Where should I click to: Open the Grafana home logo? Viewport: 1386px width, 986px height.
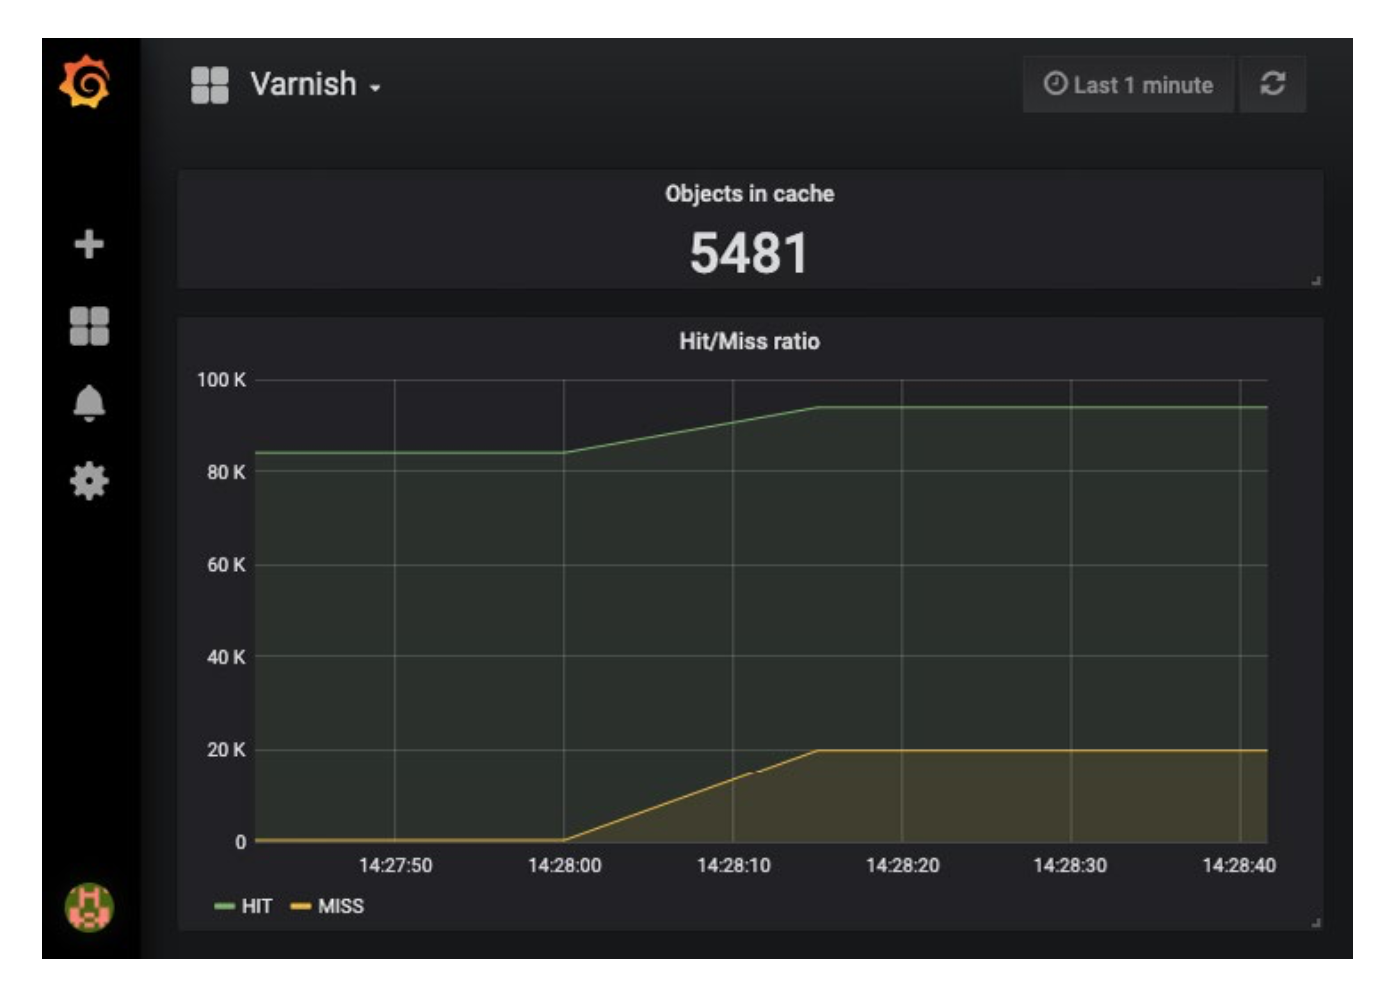click(x=86, y=82)
